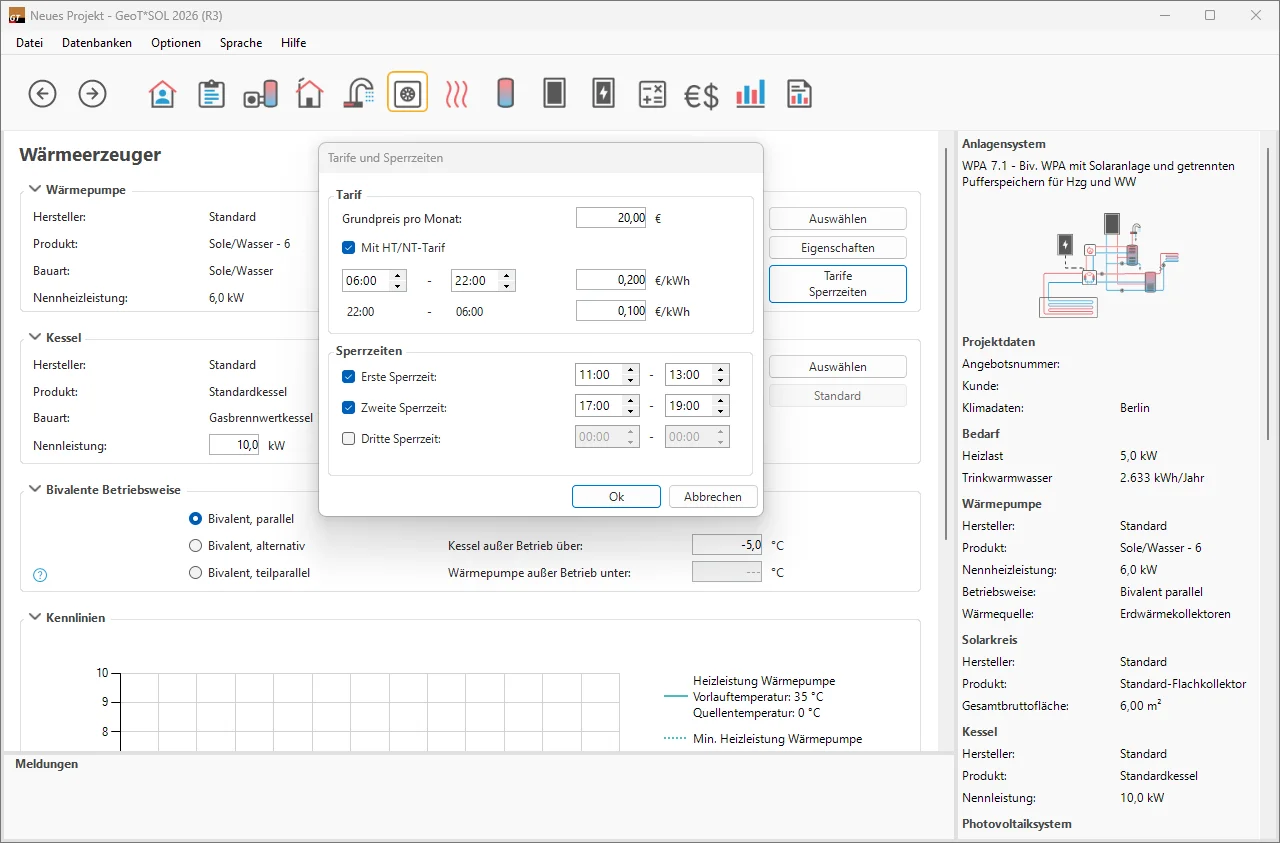1280x843 pixels.
Task: Open the Sprache menu
Action: (241, 43)
